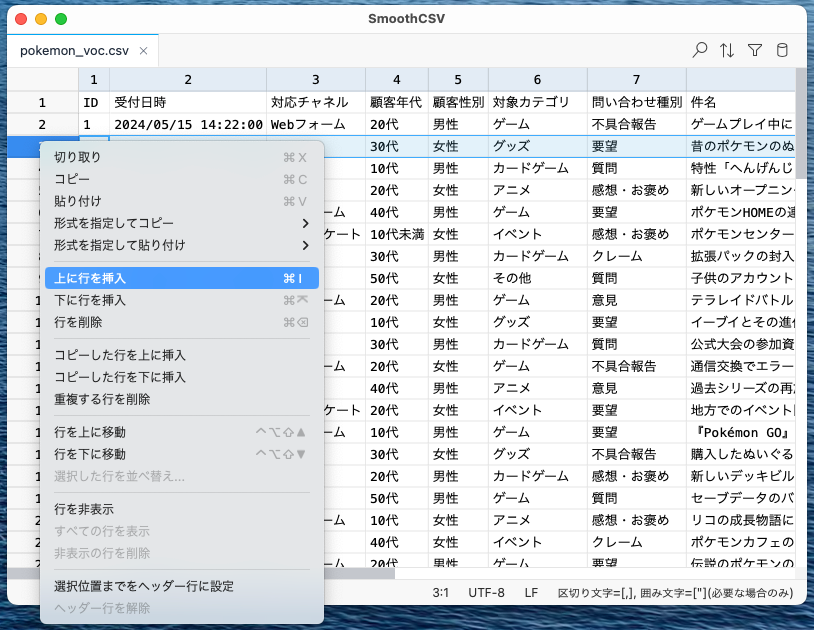The width and height of the screenshot is (814, 630).
Task: Open the filter funnel tool
Action: [x=755, y=50]
